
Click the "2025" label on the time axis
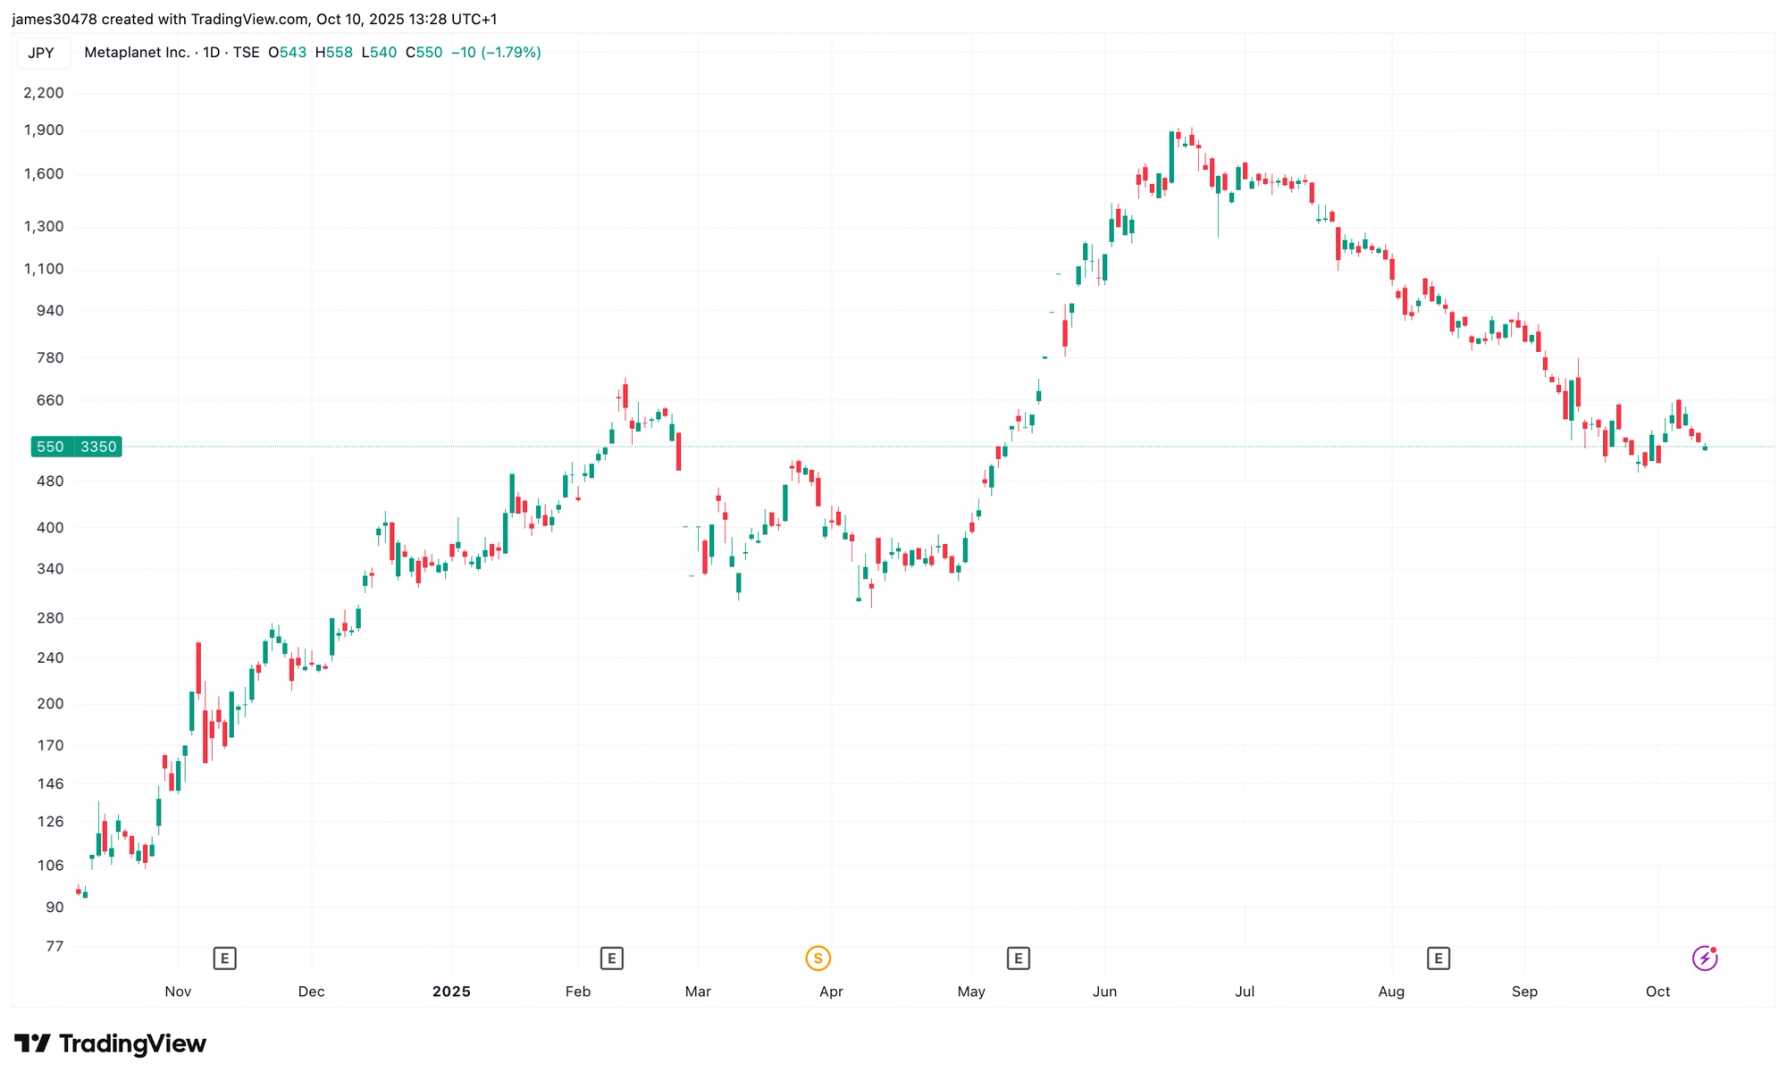(451, 991)
